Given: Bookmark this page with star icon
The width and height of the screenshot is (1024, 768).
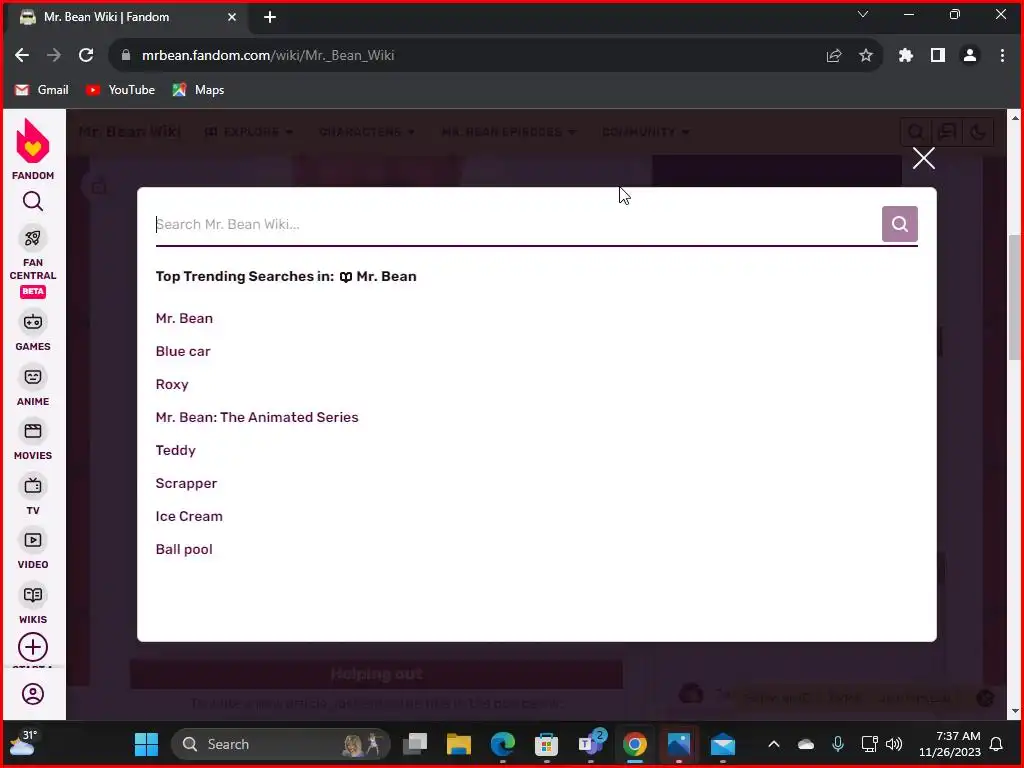Looking at the screenshot, I should 865,56.
